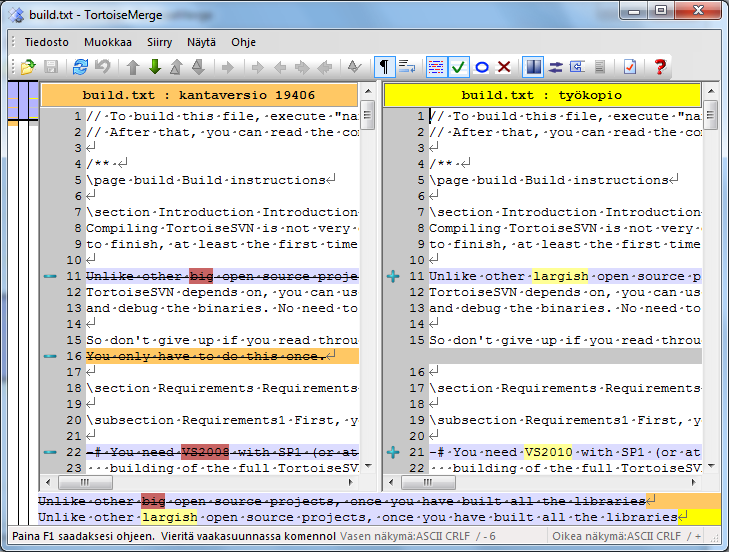Open the Näytä menu
This screenshot has height=552, width=729.
201,42
